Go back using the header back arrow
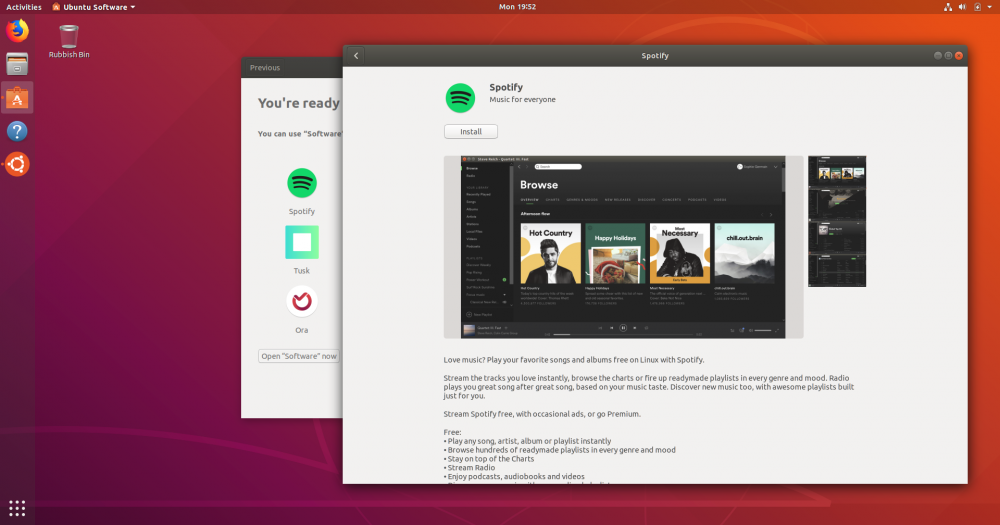Screen dimensions: 1000x525 click(356, 55)
